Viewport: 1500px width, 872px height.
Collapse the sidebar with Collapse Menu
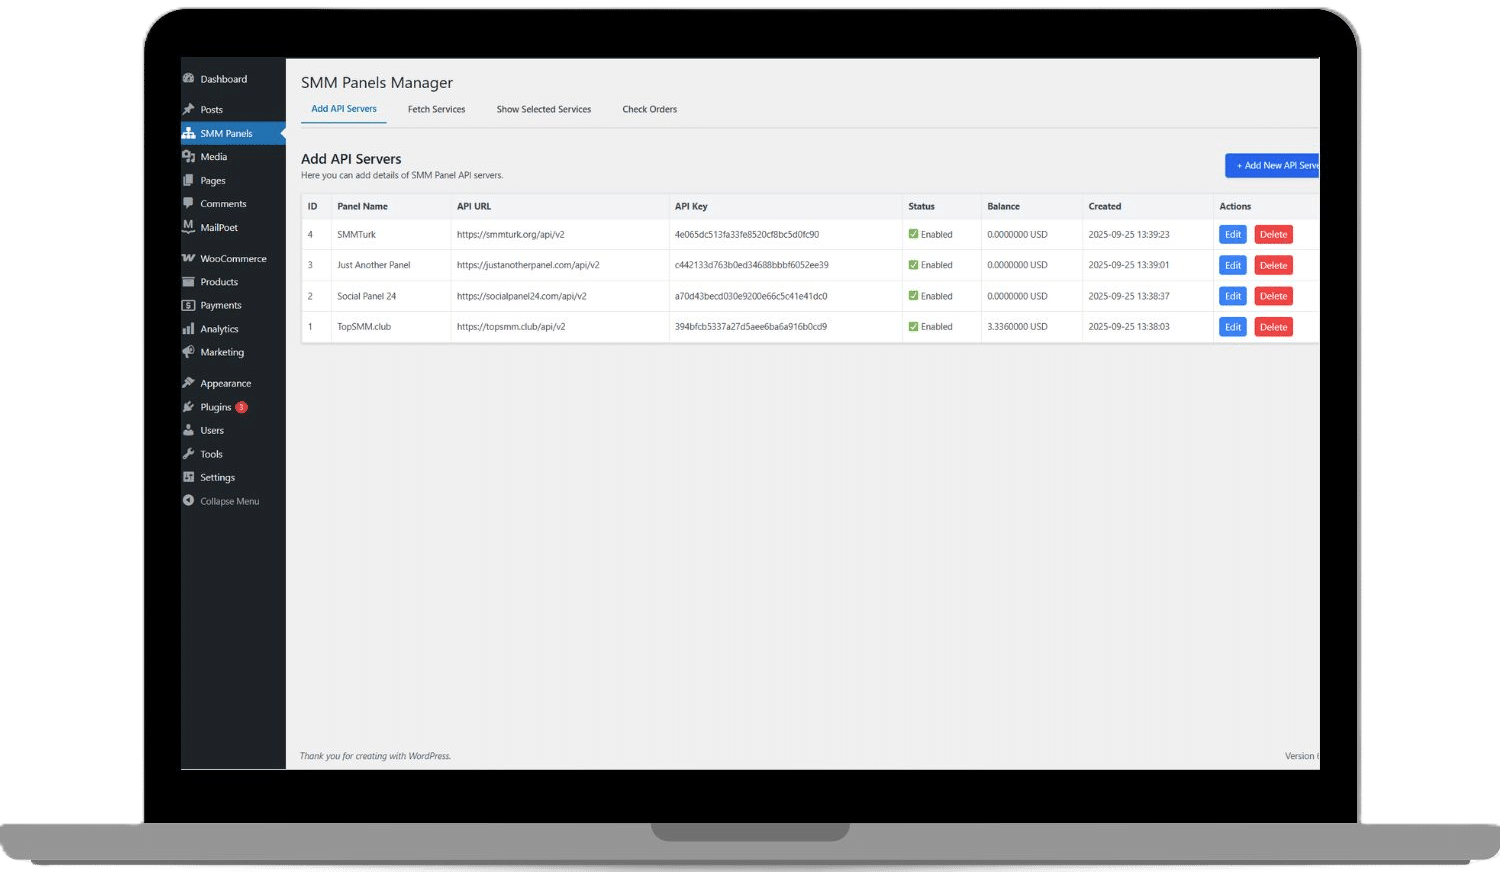pyautogui.click(x=229, y=501)
